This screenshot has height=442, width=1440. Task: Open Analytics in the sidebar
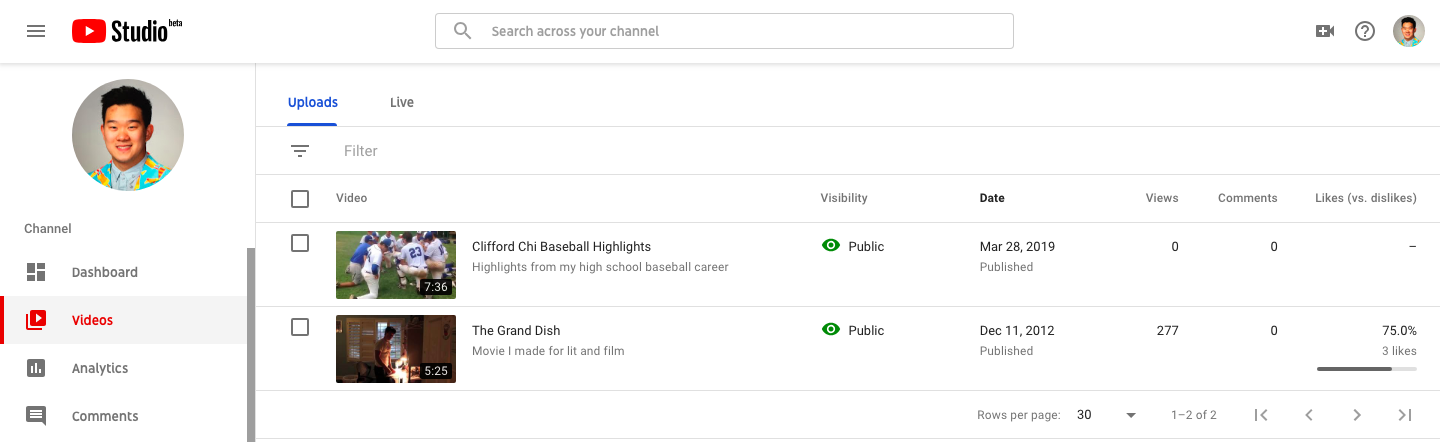tap(100, 368)
